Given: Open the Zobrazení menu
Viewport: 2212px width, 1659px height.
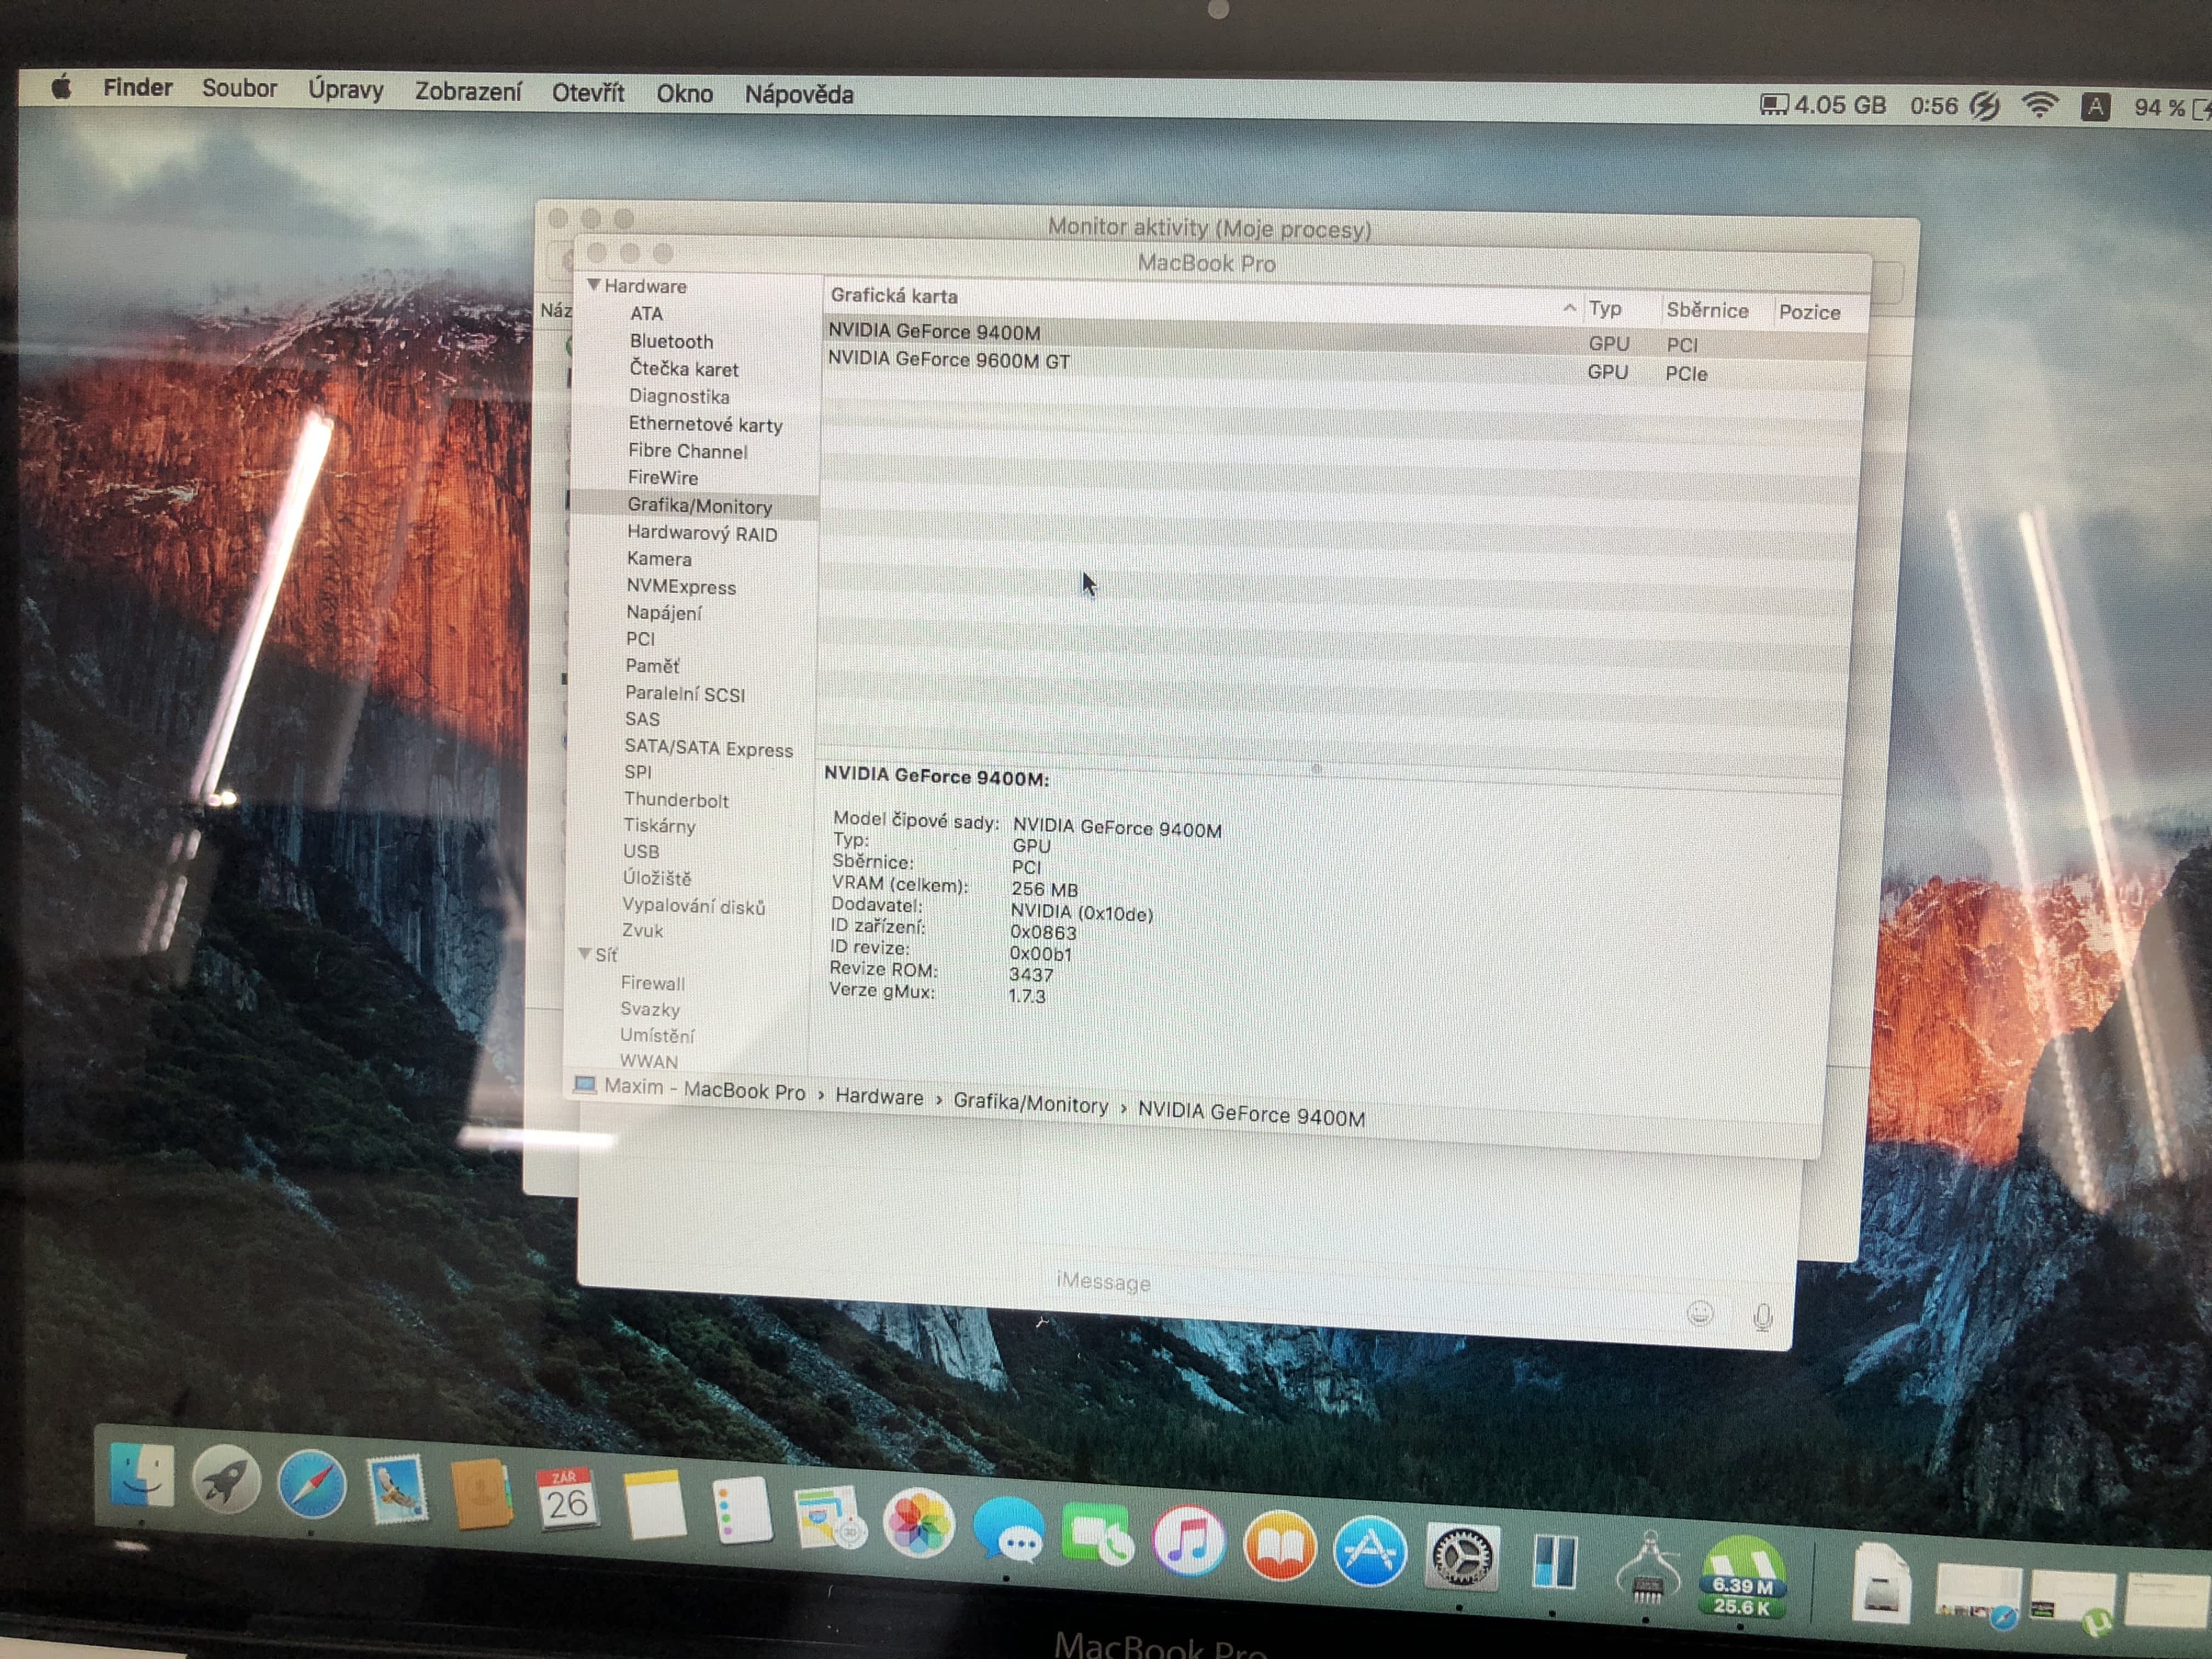Looking at the screenshot, I should [468, 91].
